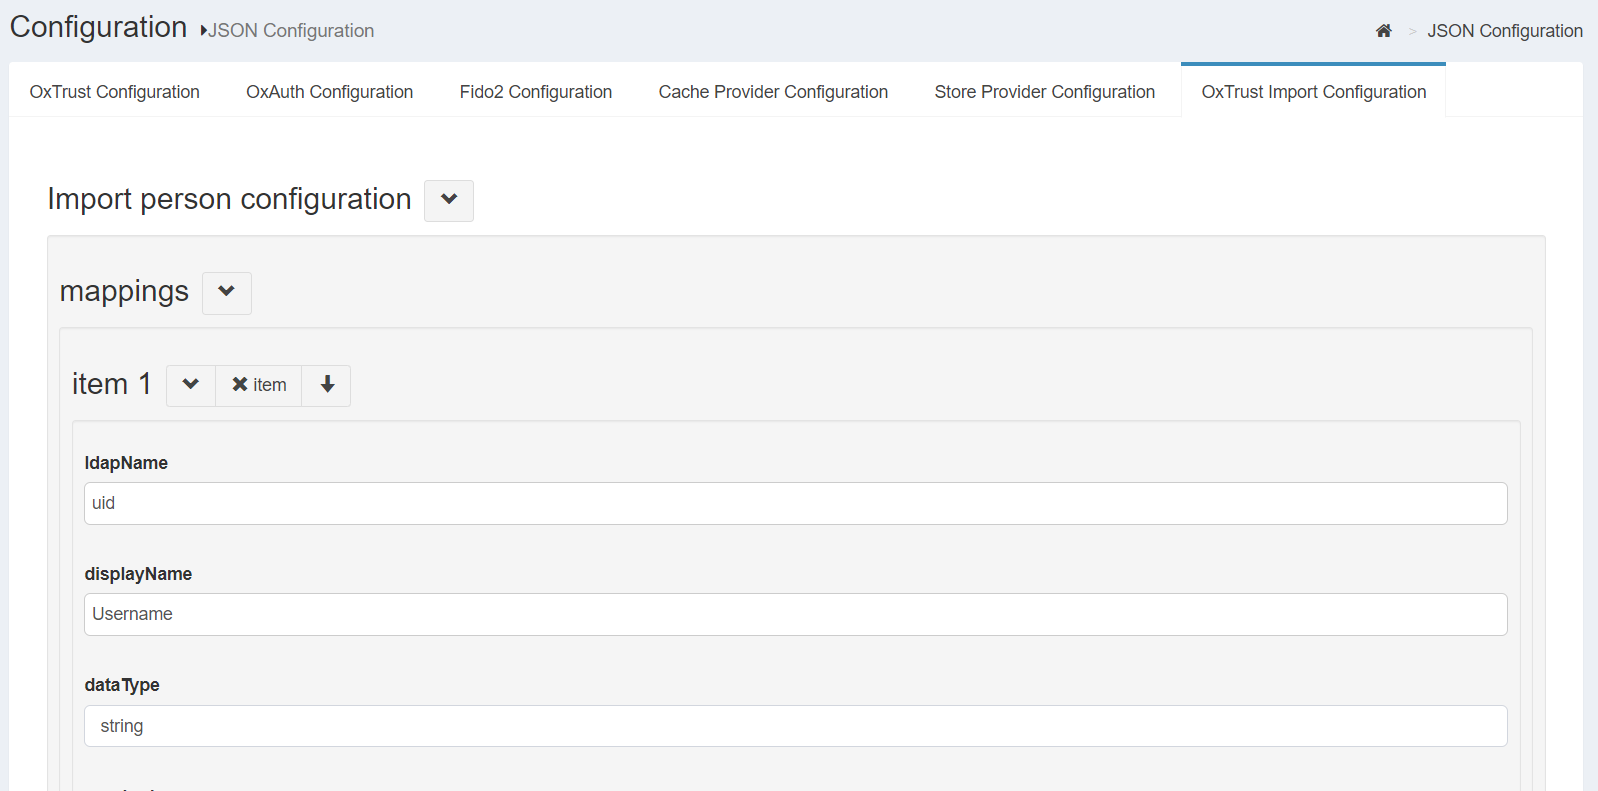Select the Cache Provider Configuration tab

773,92
